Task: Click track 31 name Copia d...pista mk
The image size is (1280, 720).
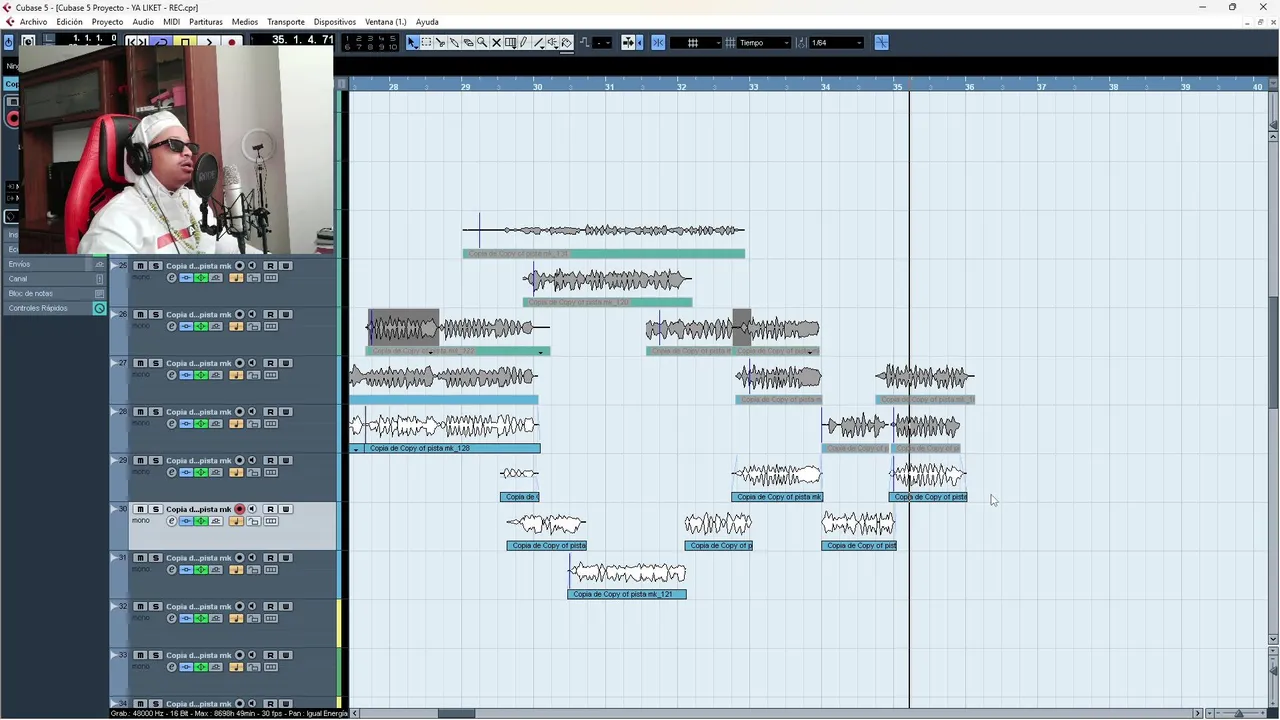Action: point(199,558)
